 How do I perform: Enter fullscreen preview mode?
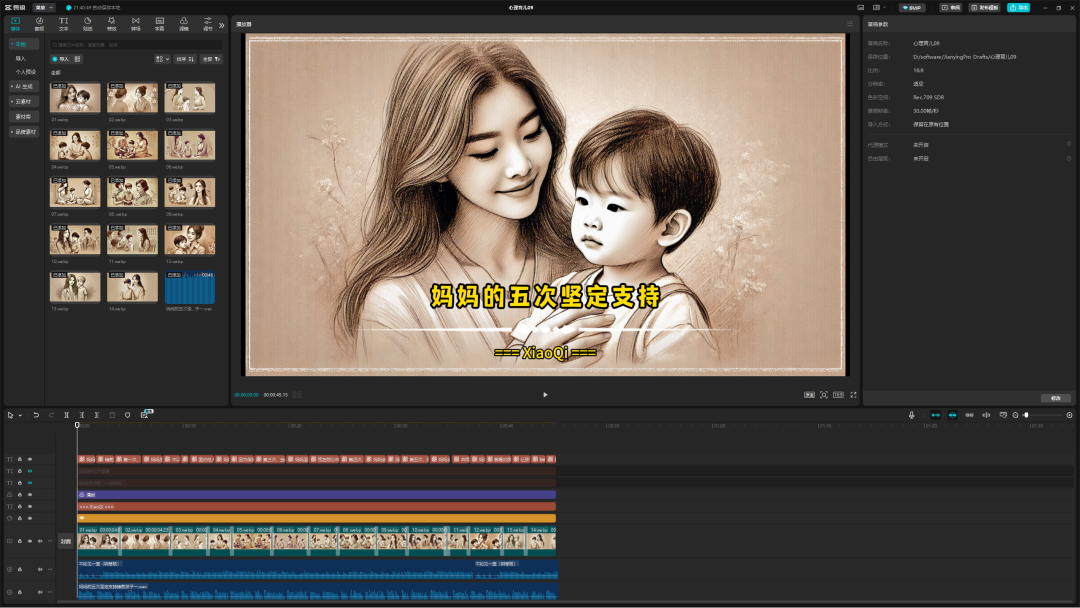(853, 395)
